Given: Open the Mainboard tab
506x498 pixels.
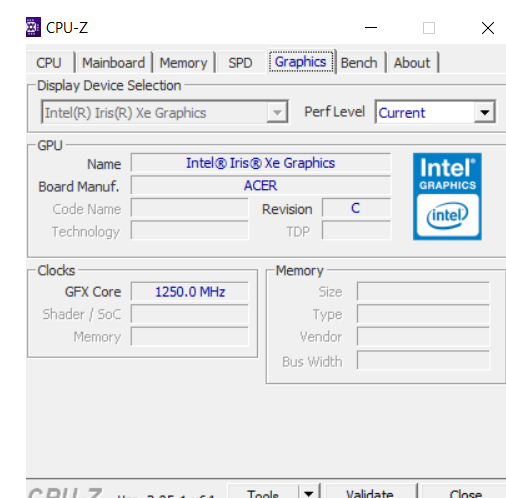Looking at the screenshot, I should [x=113, y=63].
